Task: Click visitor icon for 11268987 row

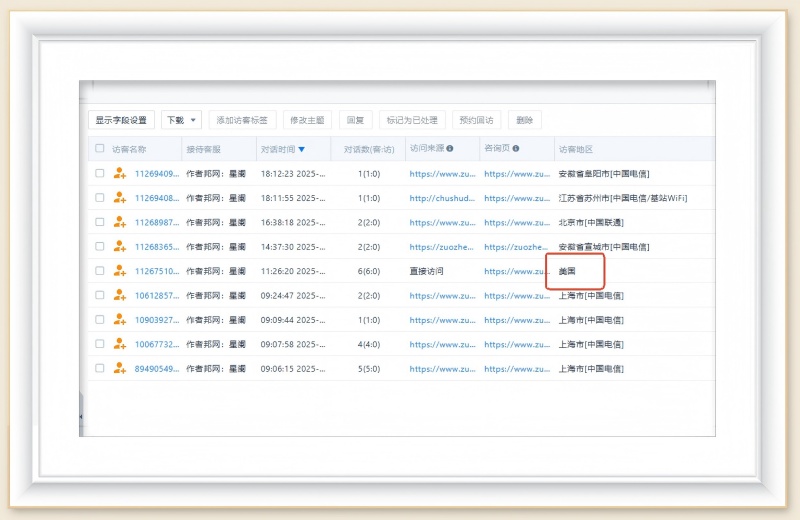Action: (120, 222)
